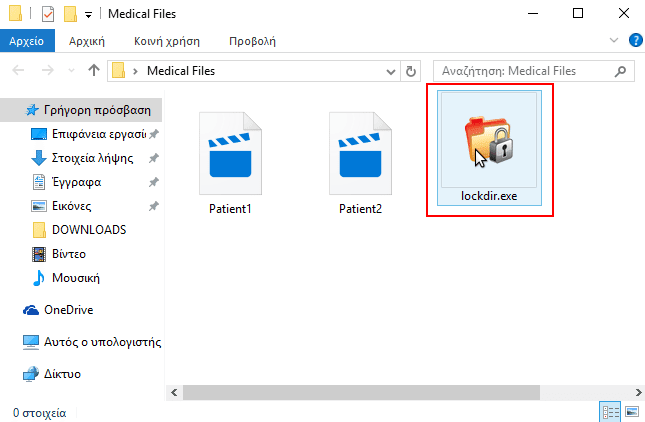Open the Προβολή ribbon tab
Viewport: 645px width, 422px height.
[252, 41]
